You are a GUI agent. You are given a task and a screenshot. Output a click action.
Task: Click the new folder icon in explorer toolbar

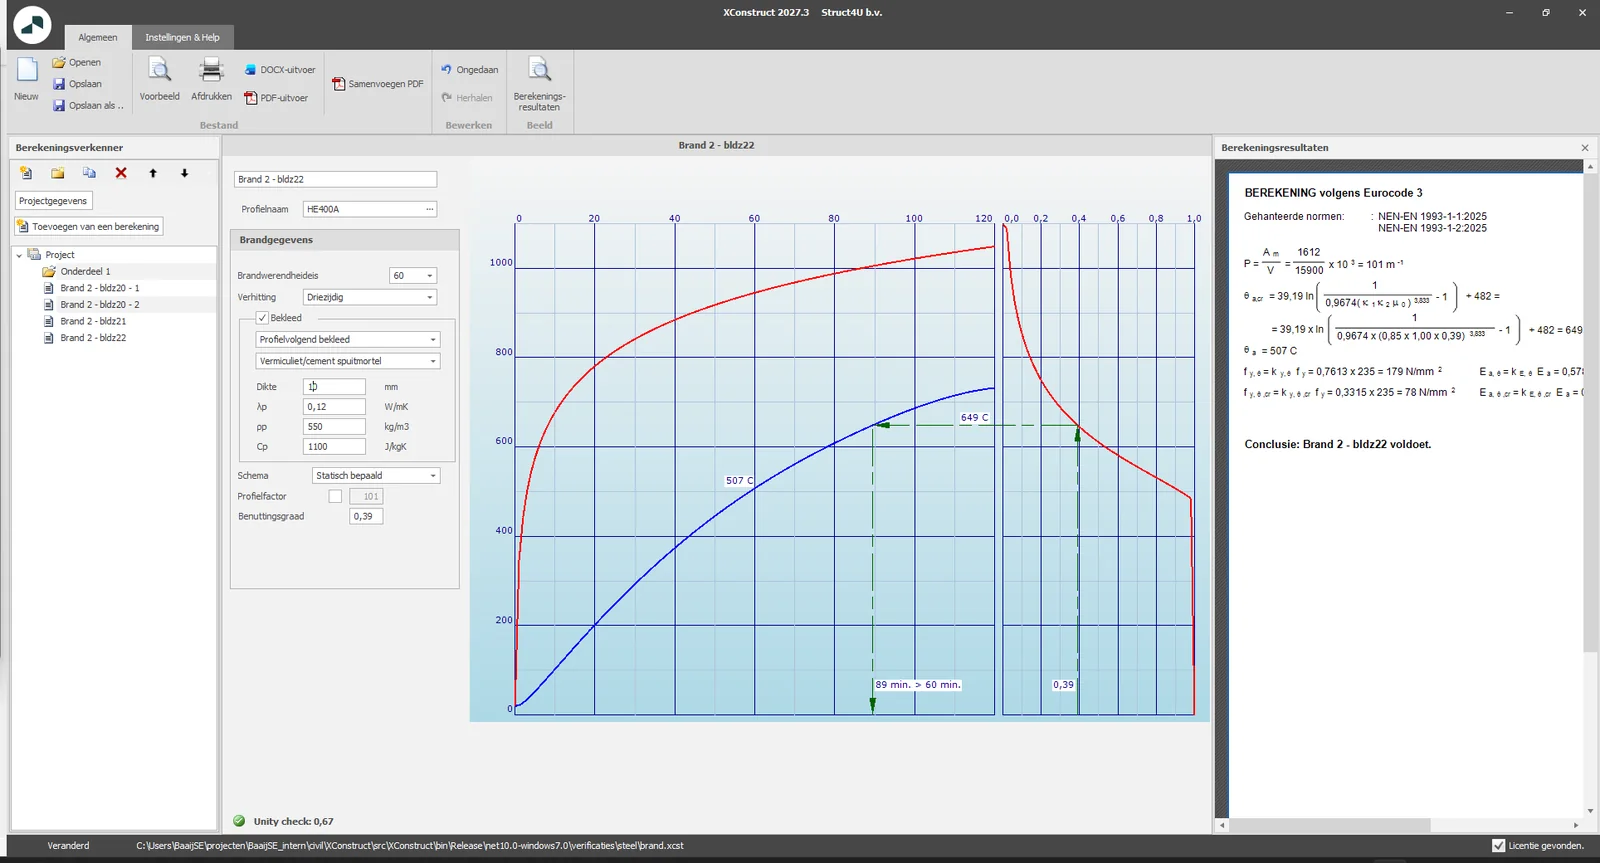[x=58, y=173]
